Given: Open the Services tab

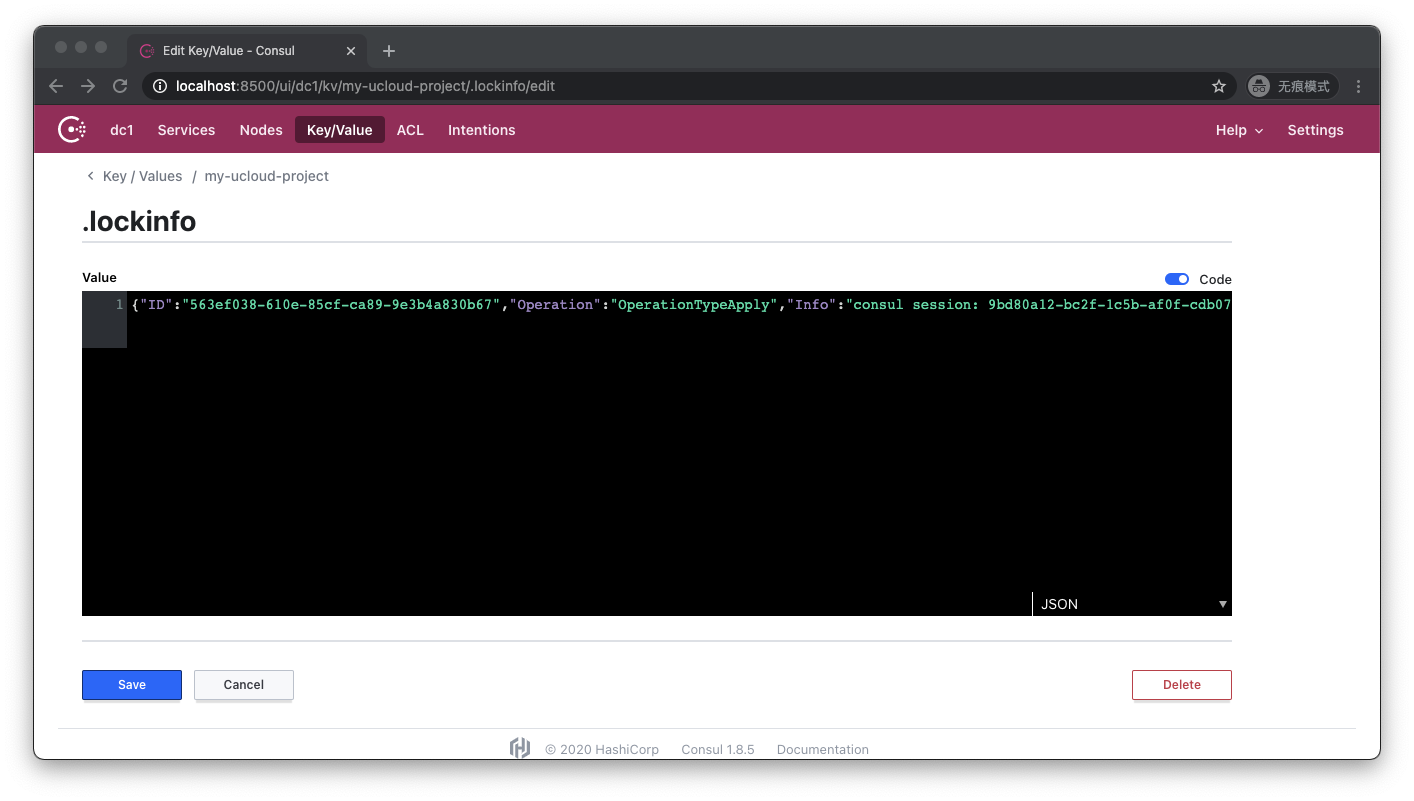Looking at the screenshot, I should (186, 130).
